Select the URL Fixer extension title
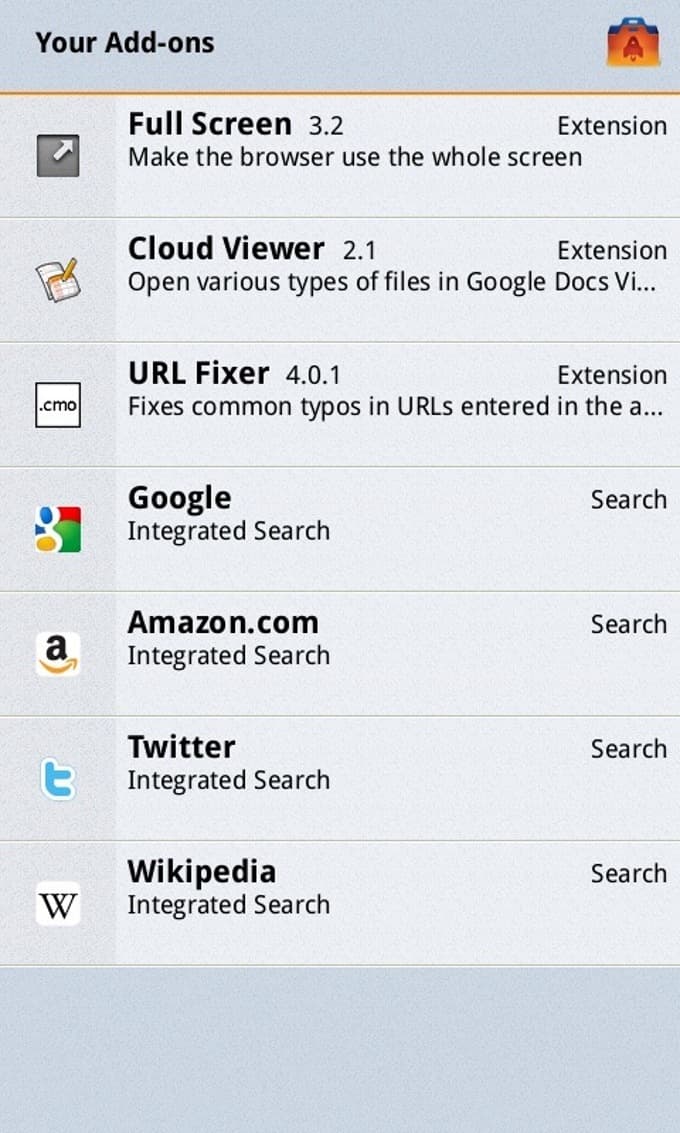 pyautogui.click(x=199, y=374)
